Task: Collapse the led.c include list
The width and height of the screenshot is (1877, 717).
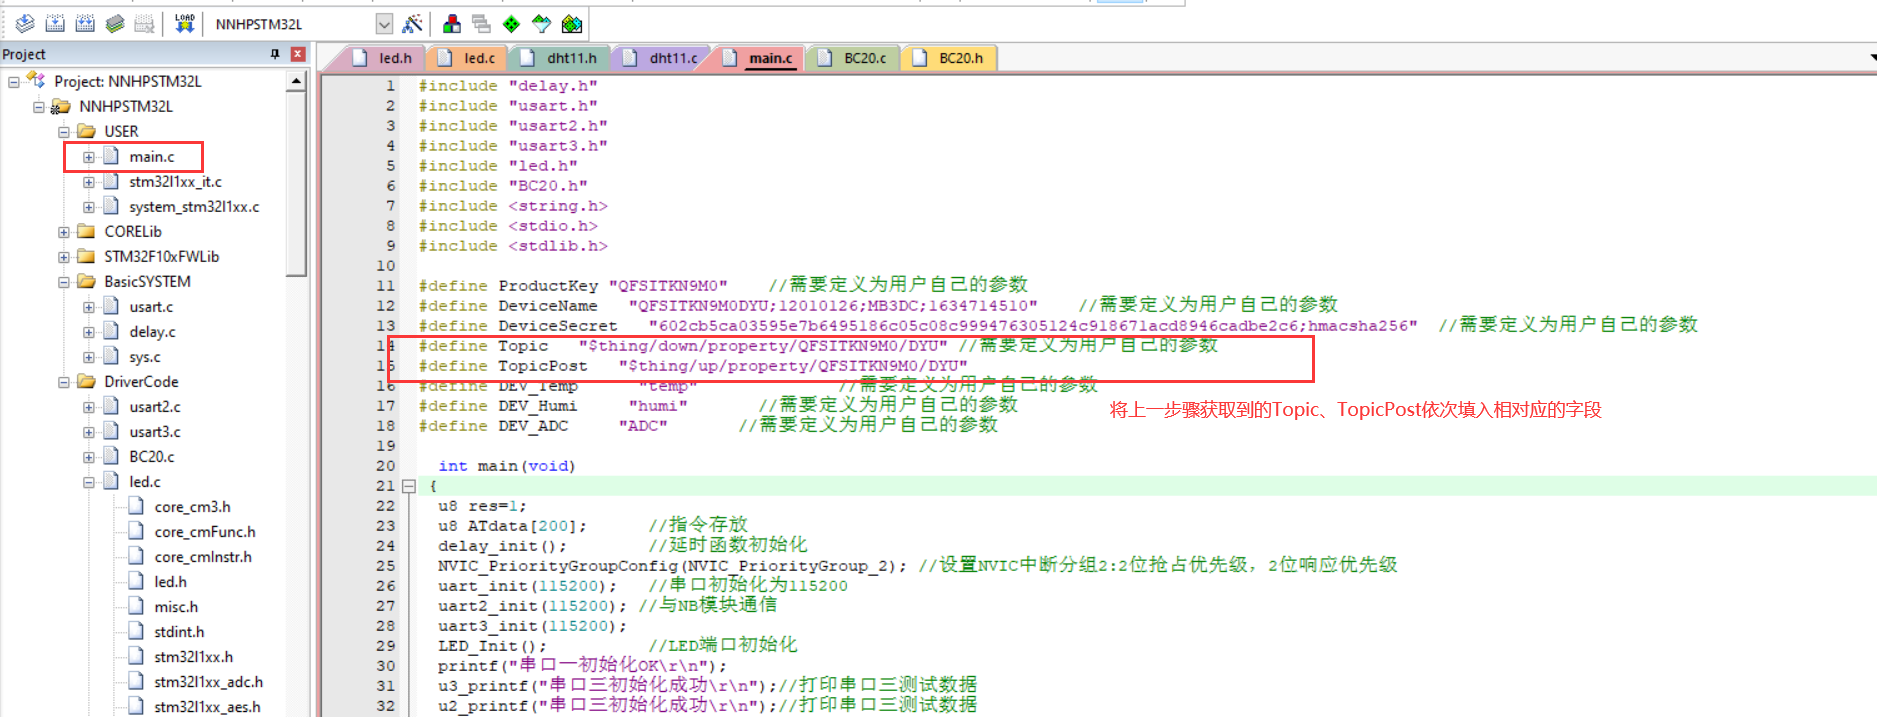Action: pyautogui.click(x=89, y=482)
